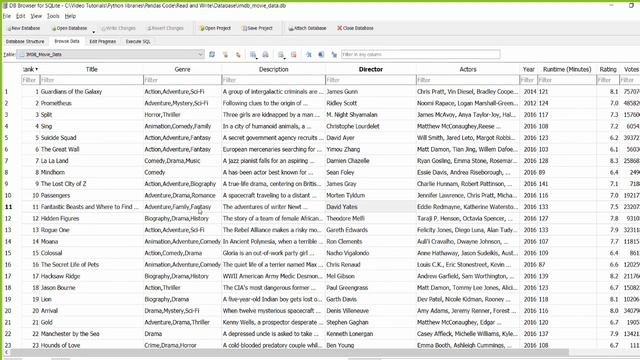The width and height of the screenshot is (640, 360).
Task: Click the 'Filter in any column' field
Action: click(420, 54)
